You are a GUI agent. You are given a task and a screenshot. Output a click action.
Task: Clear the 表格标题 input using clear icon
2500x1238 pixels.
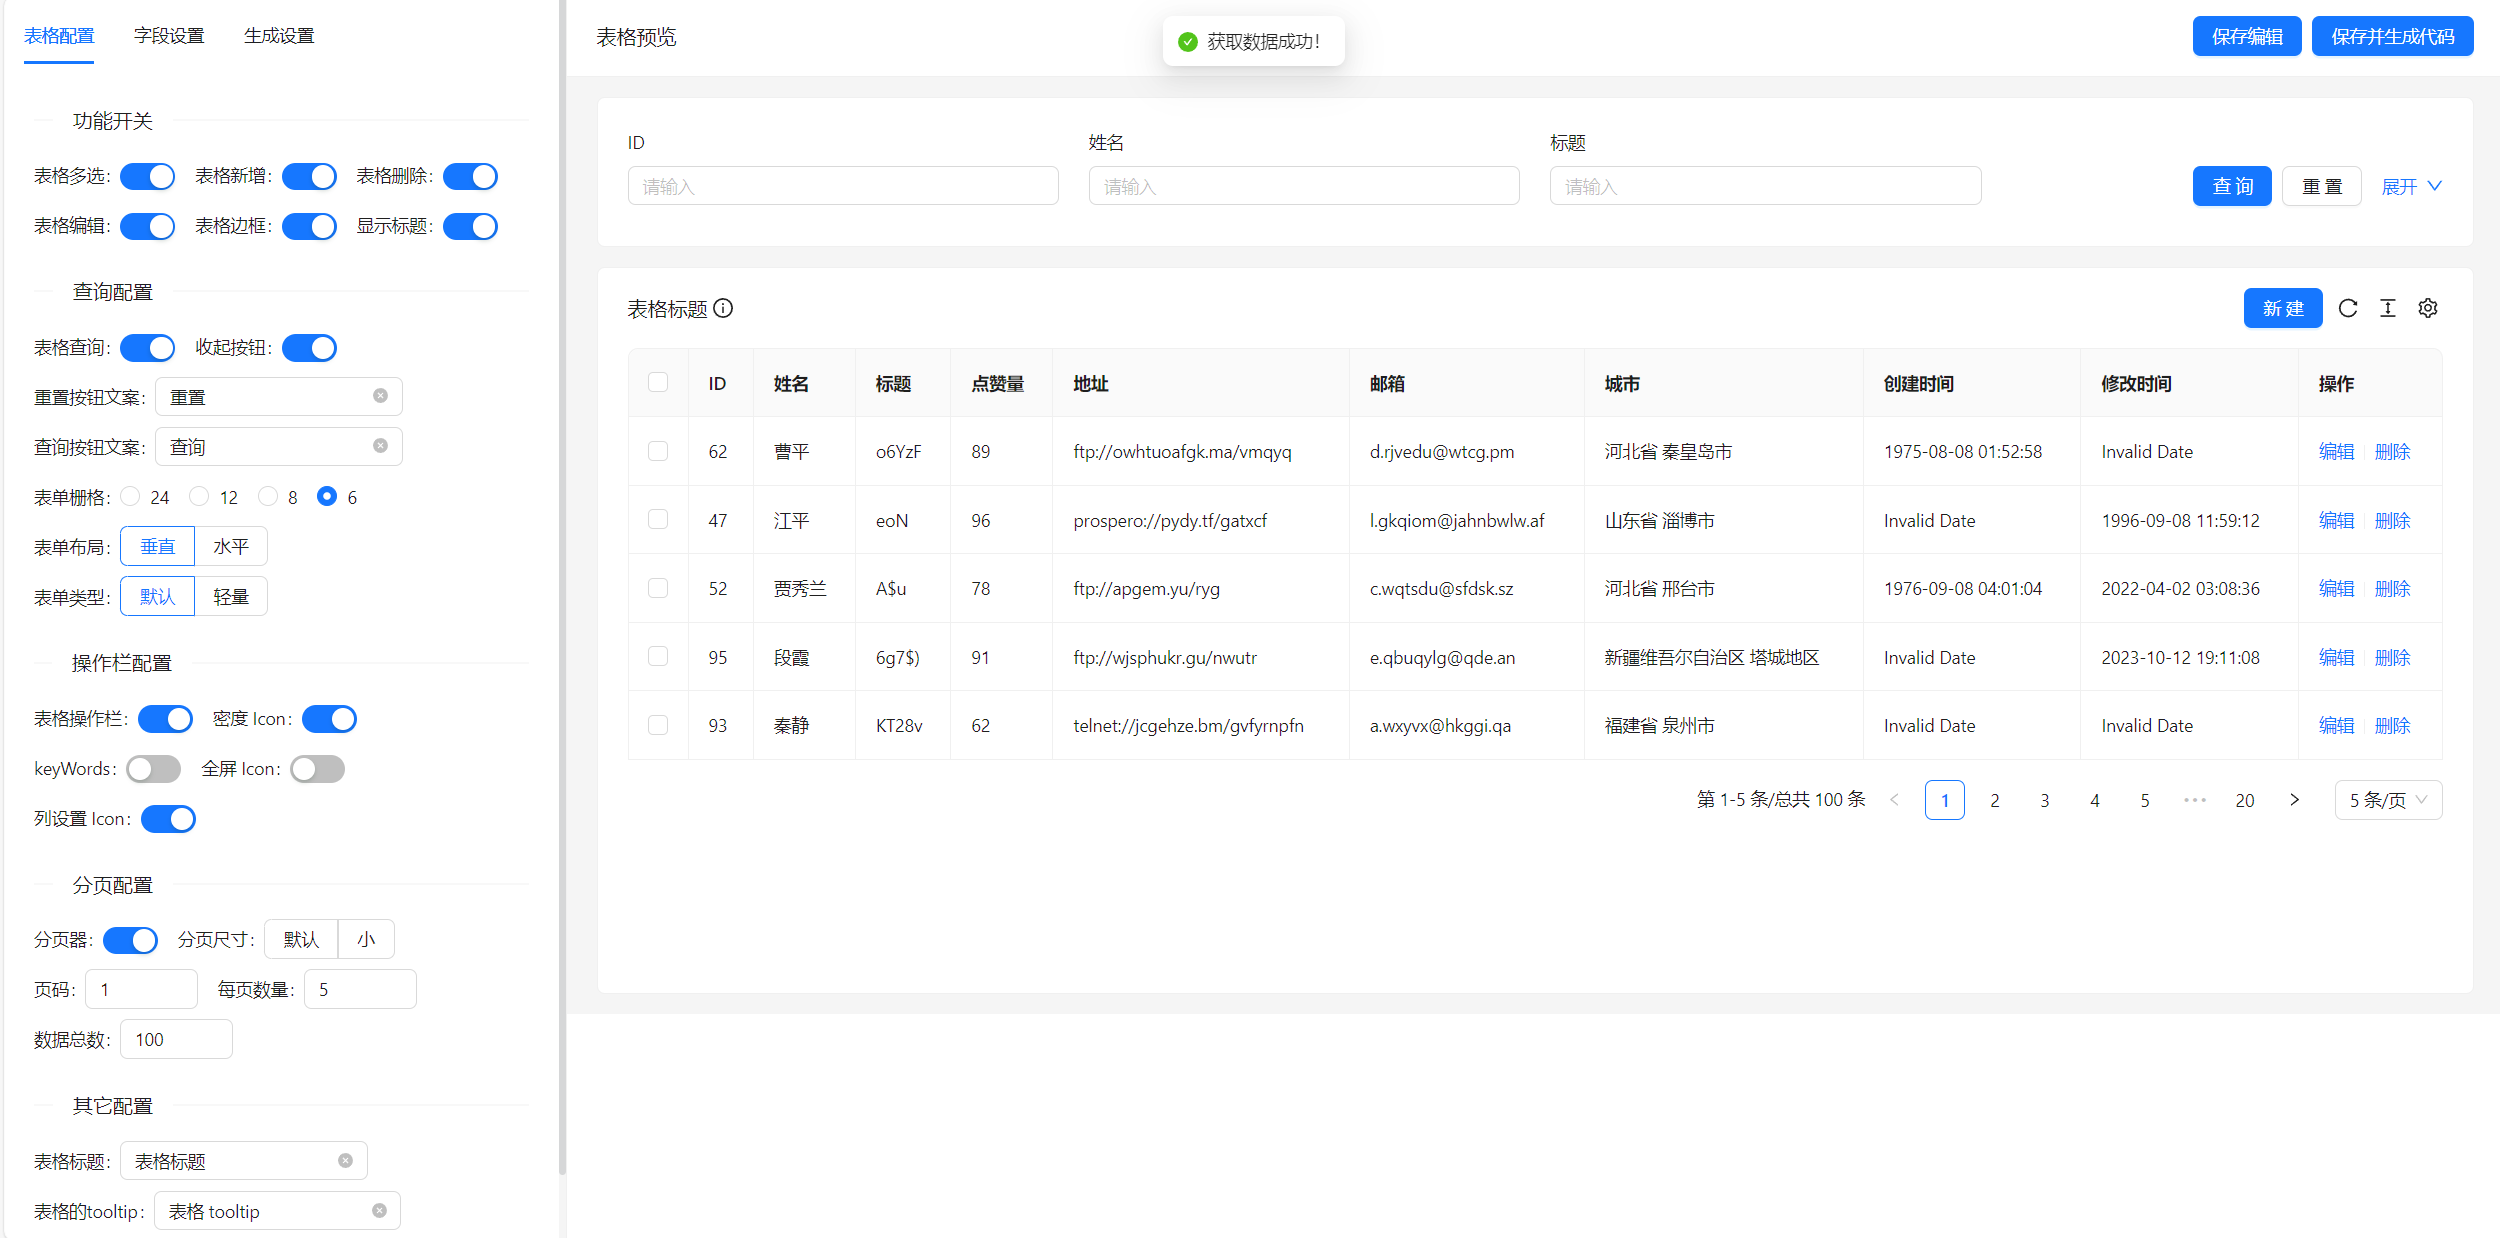tap(345, 1160)
